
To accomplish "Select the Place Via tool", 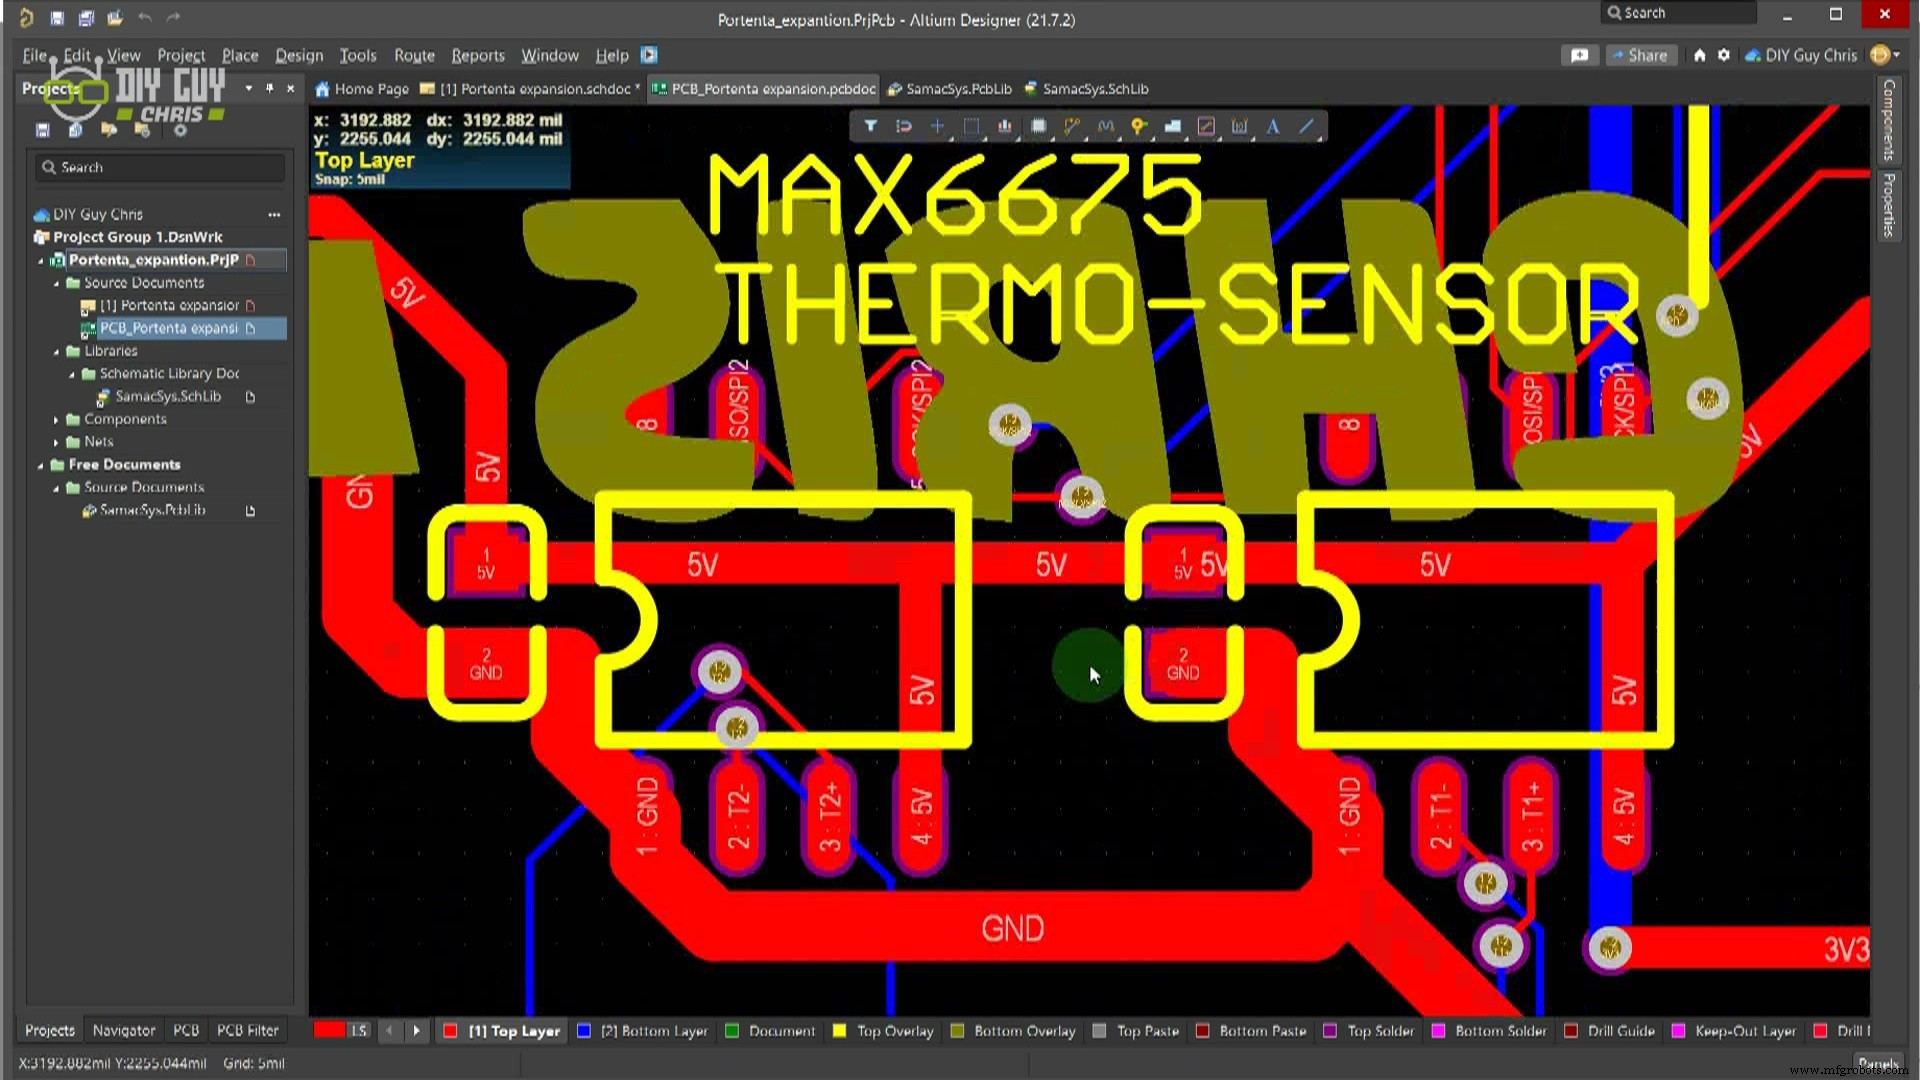I will tap(1138, 127).
